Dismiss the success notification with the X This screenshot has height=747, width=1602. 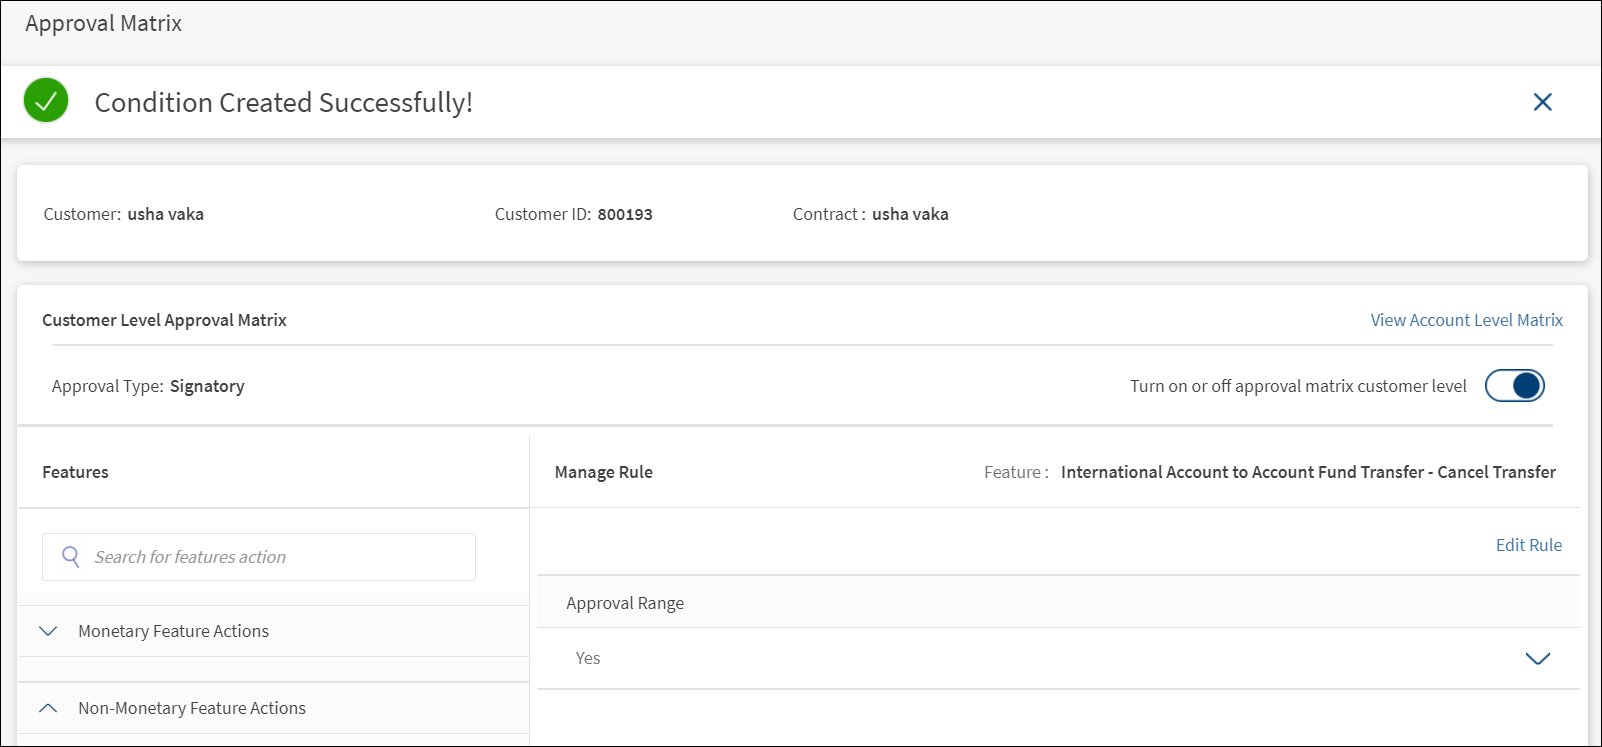click(1542, 102)
